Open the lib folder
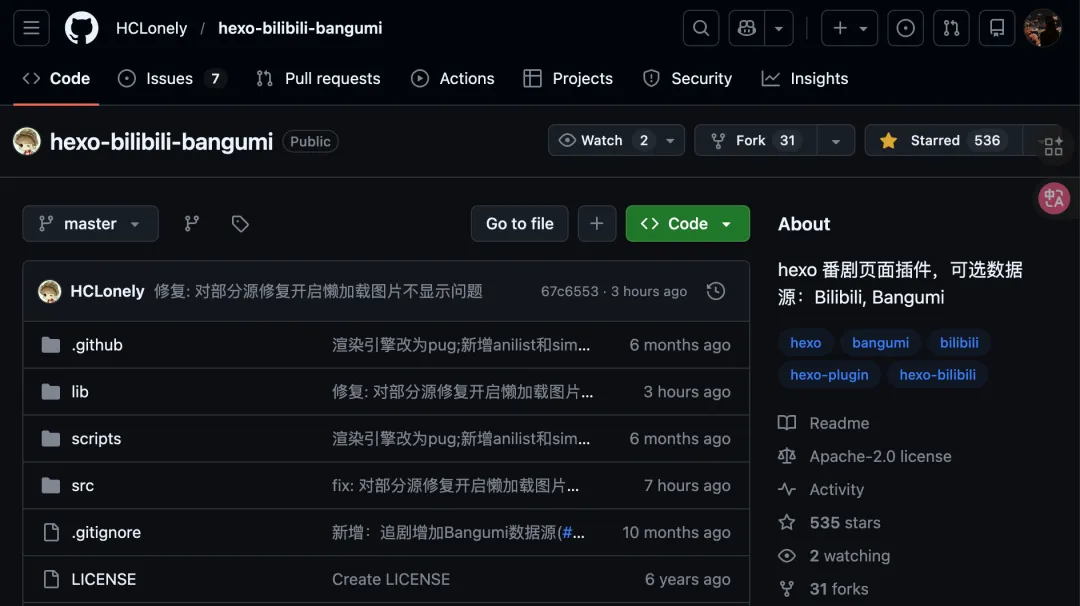 80,392
